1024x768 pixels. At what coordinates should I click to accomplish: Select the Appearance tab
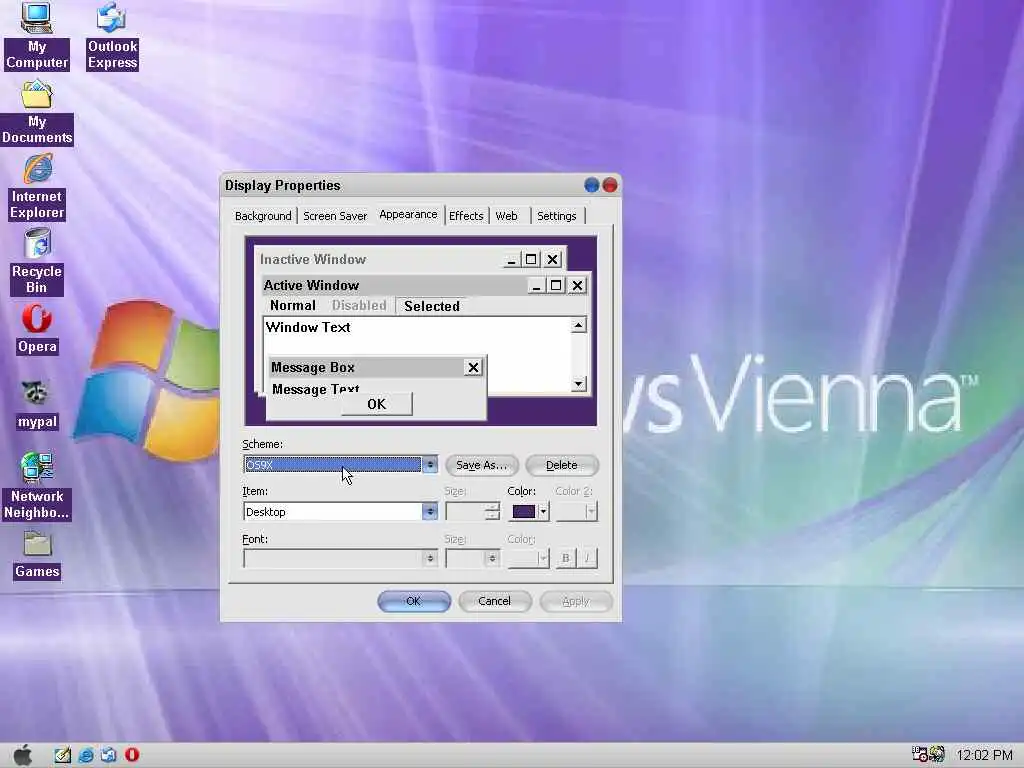pos(408,215)
